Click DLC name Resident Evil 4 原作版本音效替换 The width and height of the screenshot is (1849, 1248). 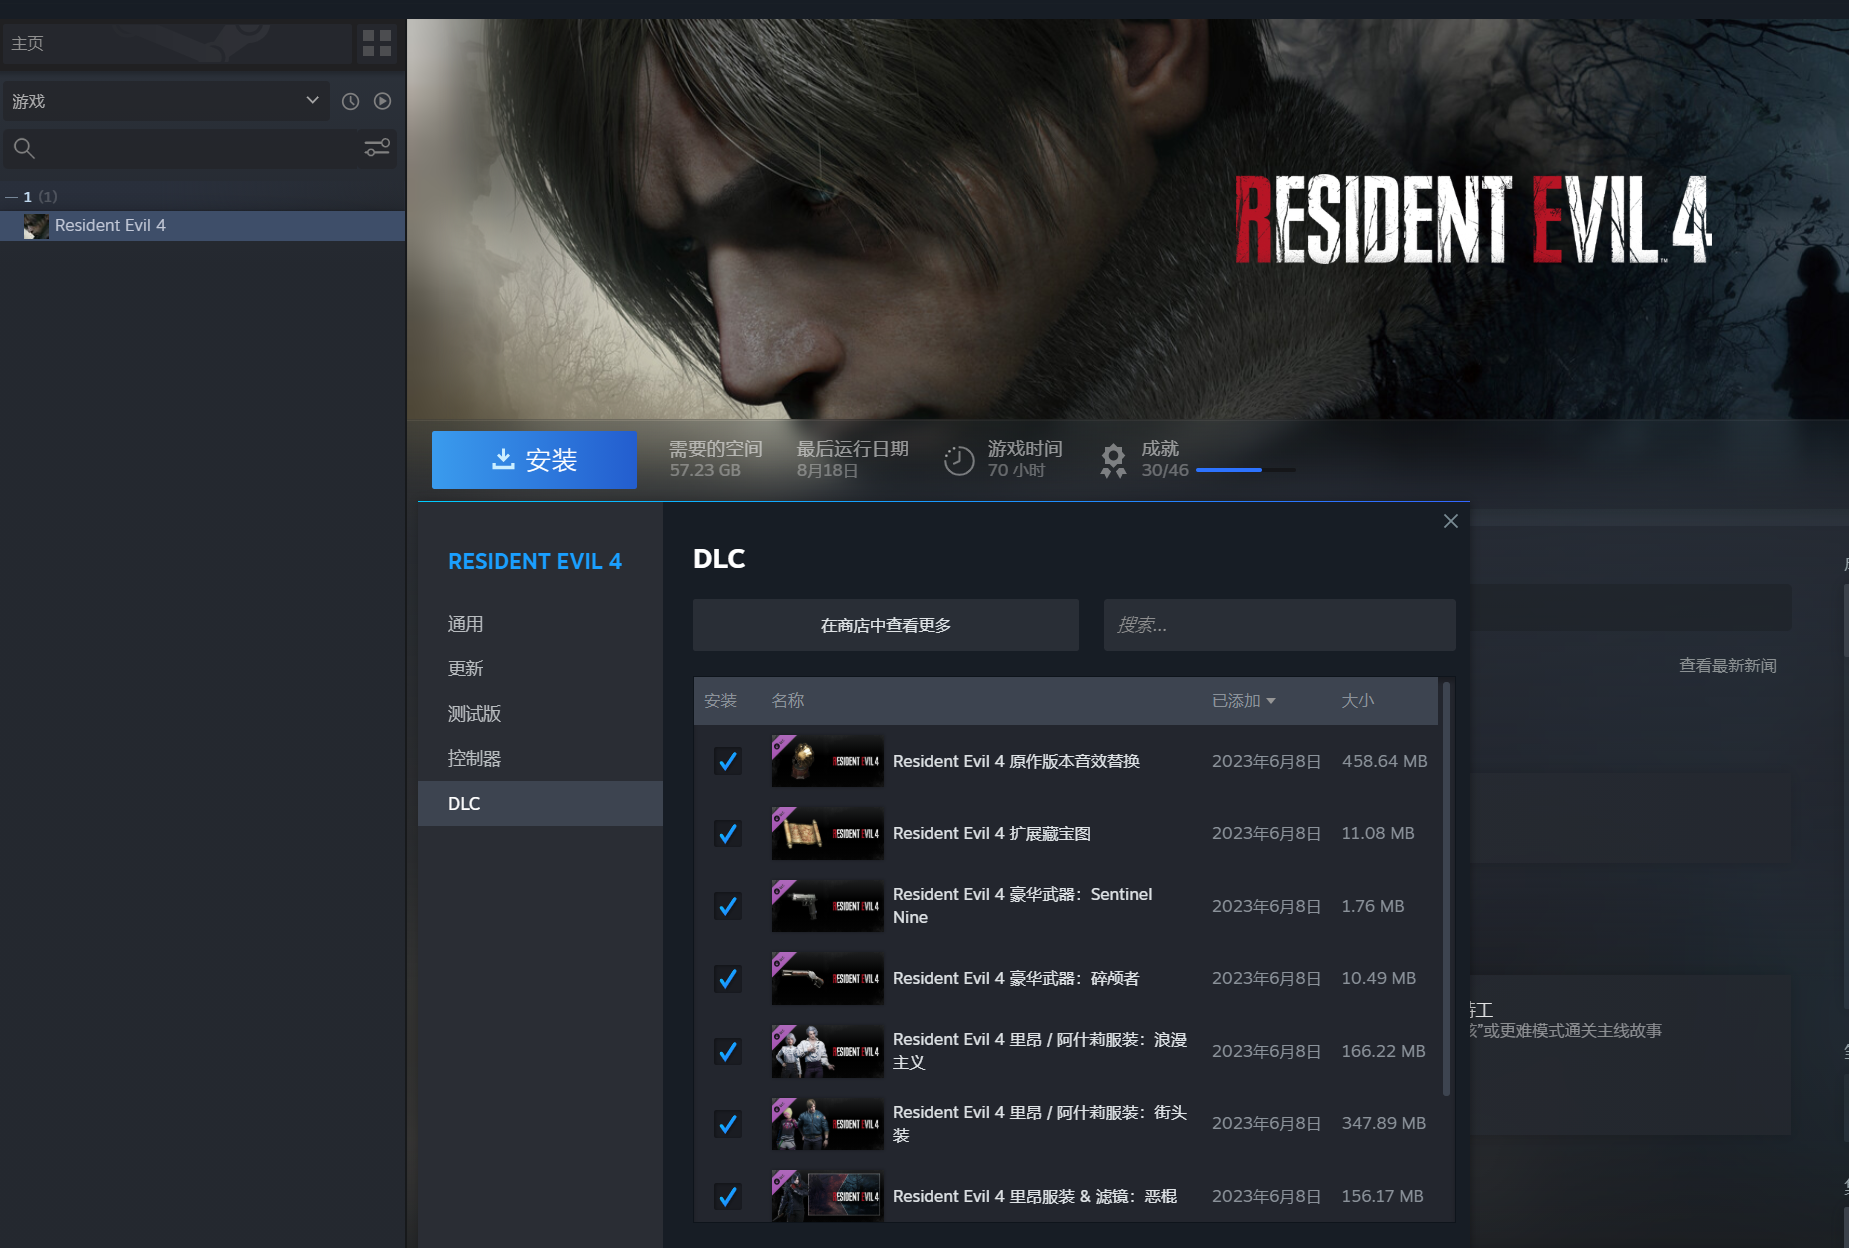[1016, 762]
